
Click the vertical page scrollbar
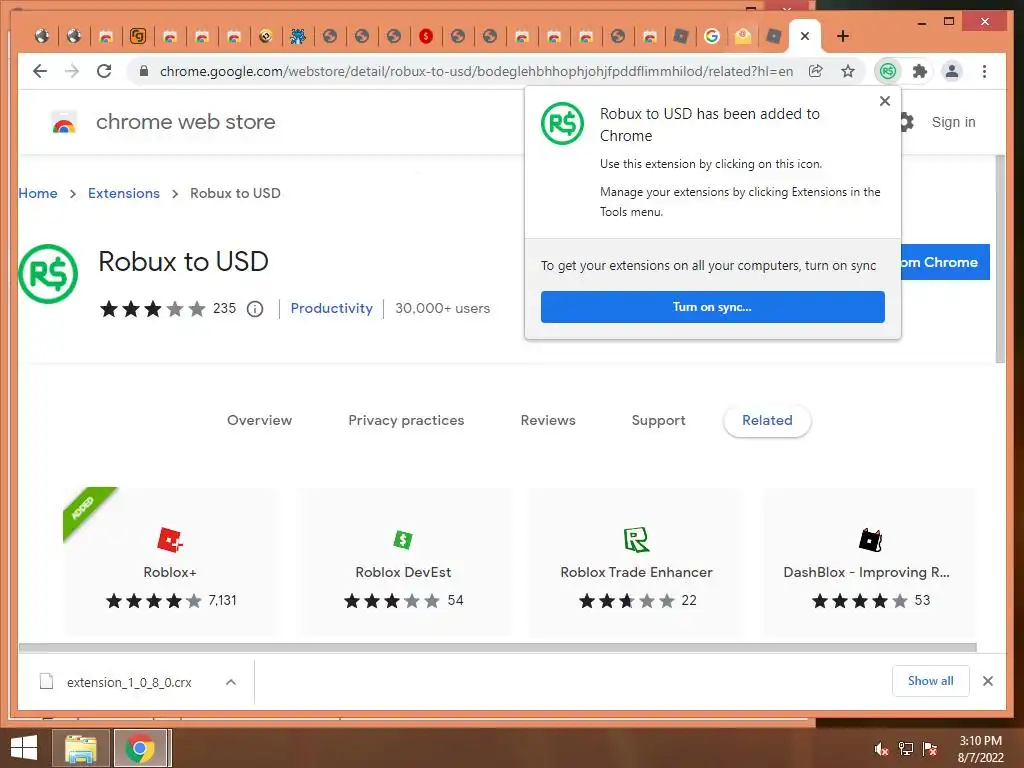(x=1000, y=259)
